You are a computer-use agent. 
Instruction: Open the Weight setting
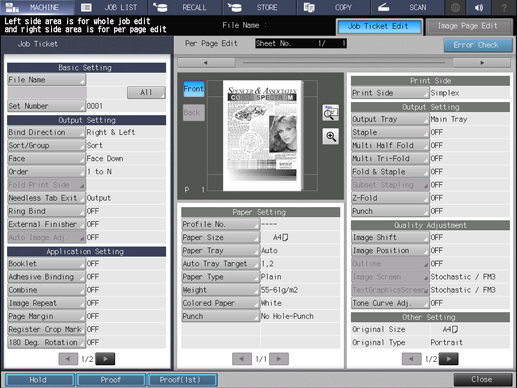220,290
